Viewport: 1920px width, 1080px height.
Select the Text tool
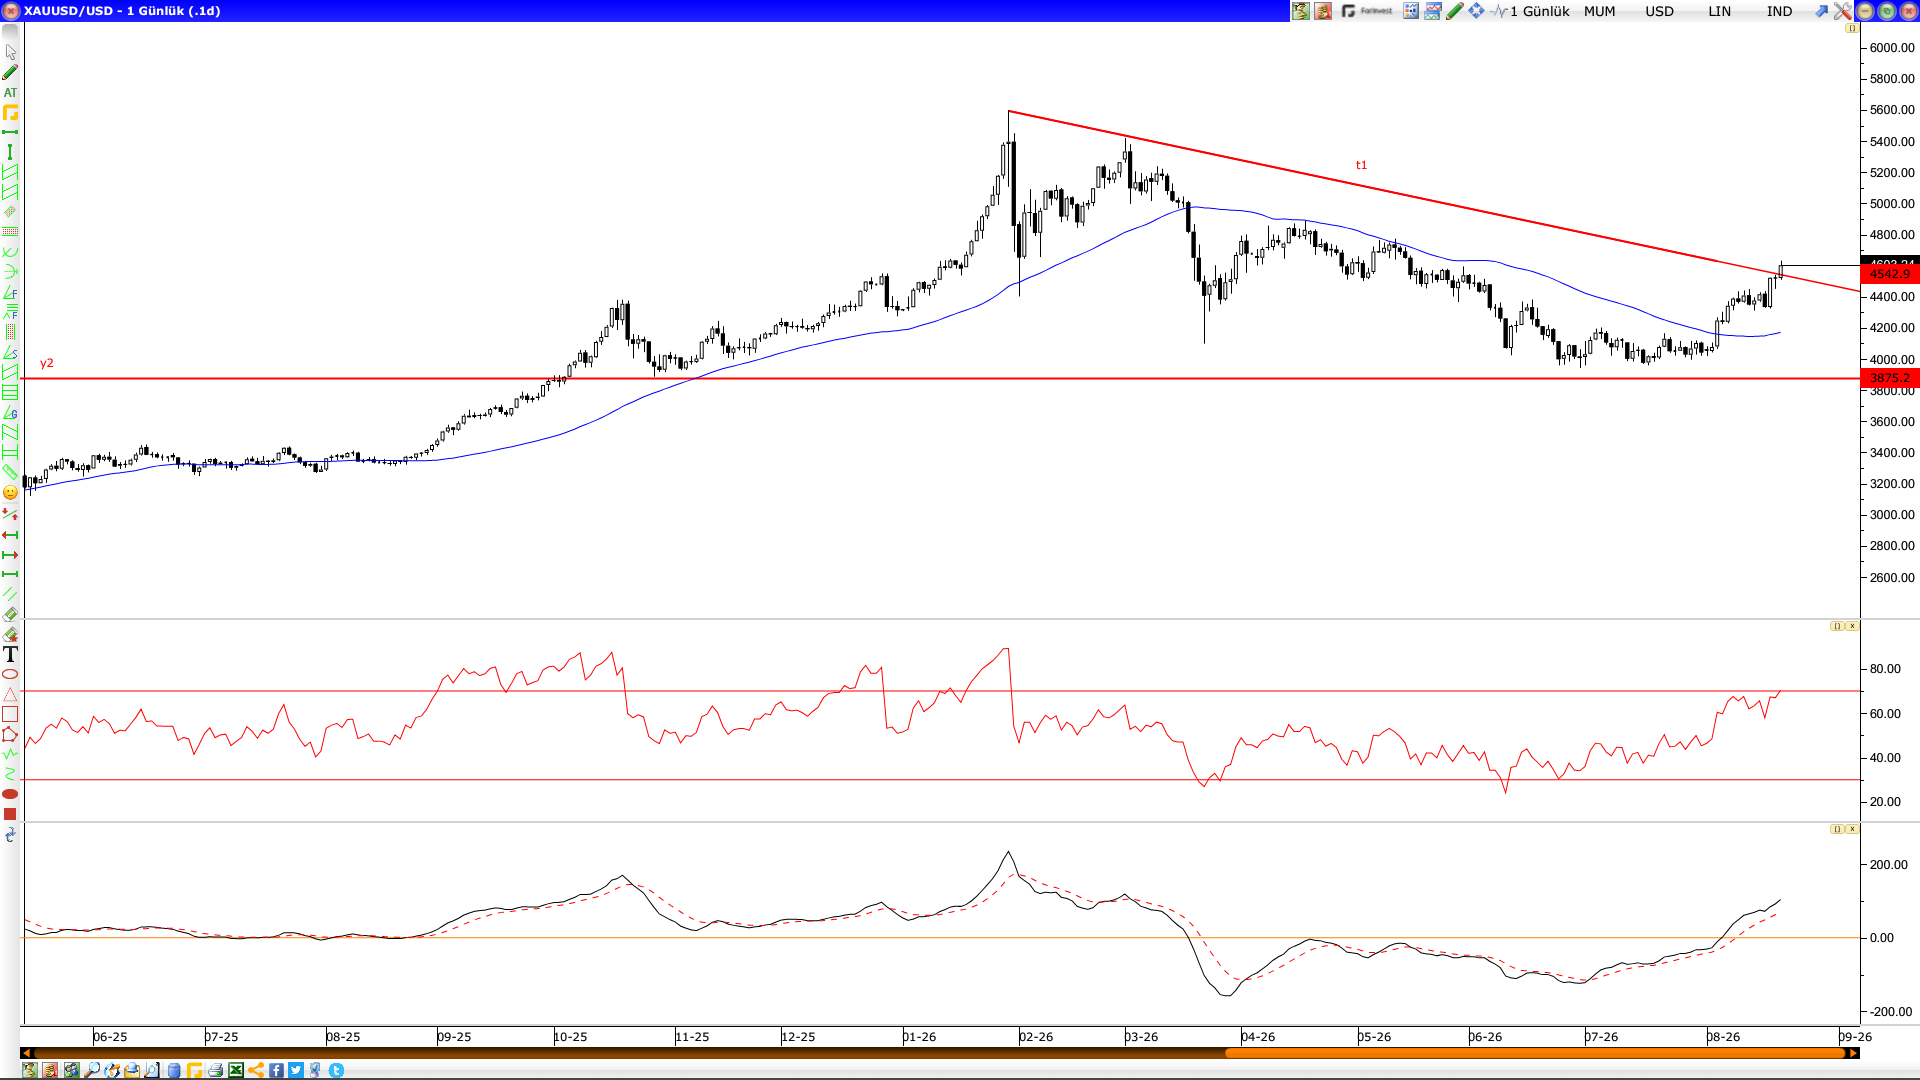click(x=11, y=654)
